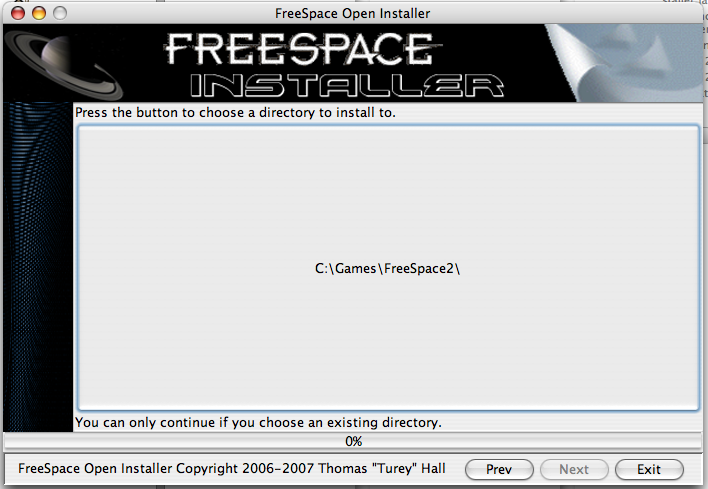708x489 pixels.
Task: Click the gray zoom window button
Action: 60,13
